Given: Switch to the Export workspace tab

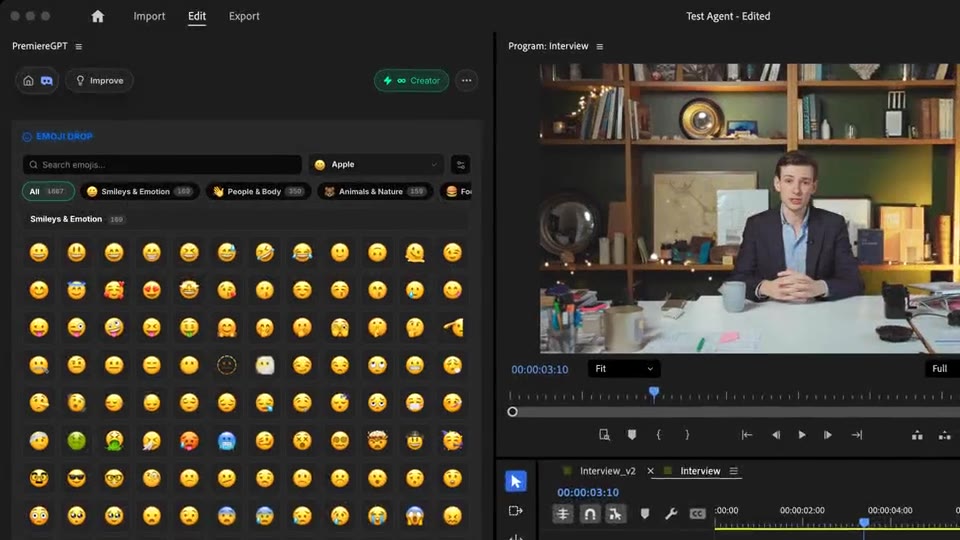Looking at the screenshot, I should [x=244, y=16].
